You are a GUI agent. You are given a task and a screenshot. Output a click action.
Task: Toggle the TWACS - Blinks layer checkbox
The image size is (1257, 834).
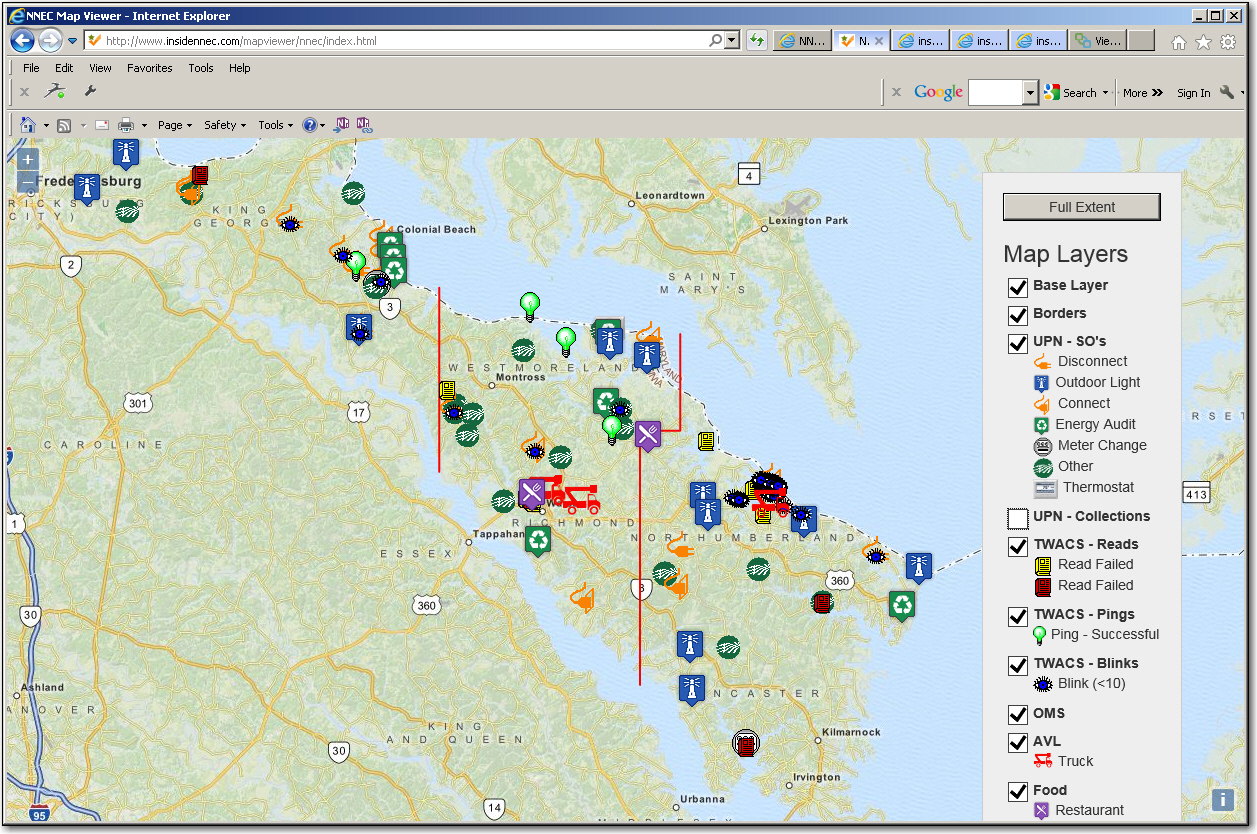click(x=1017, y=665)
